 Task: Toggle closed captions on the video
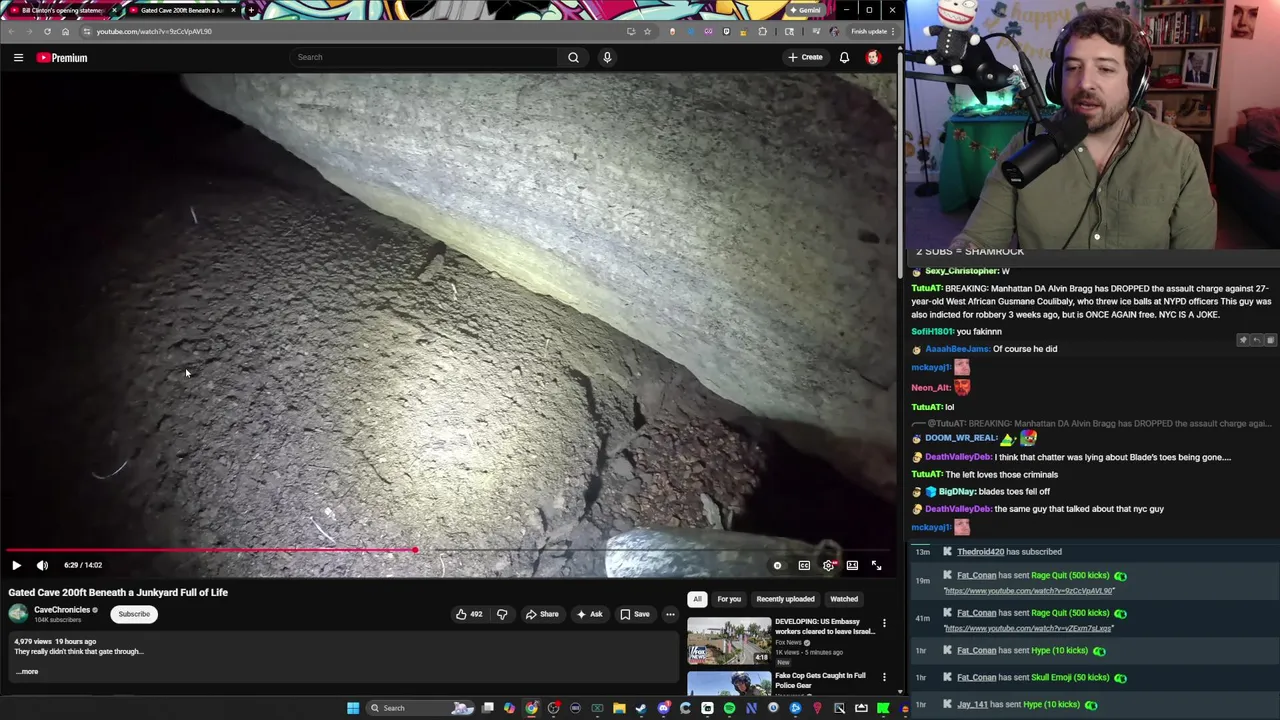[804, 565]
